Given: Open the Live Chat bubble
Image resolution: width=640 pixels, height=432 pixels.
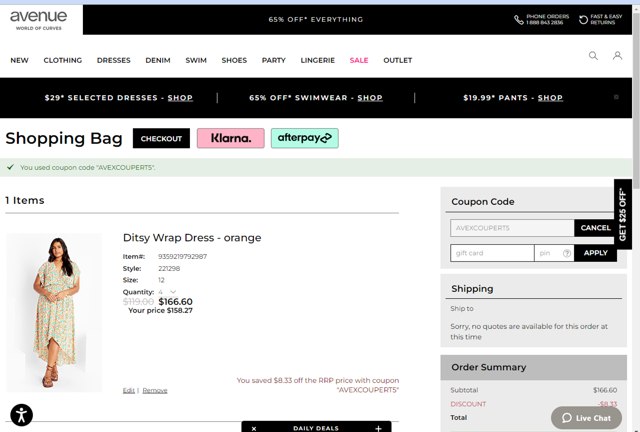Looking at the screenshot, I should 586,418.
